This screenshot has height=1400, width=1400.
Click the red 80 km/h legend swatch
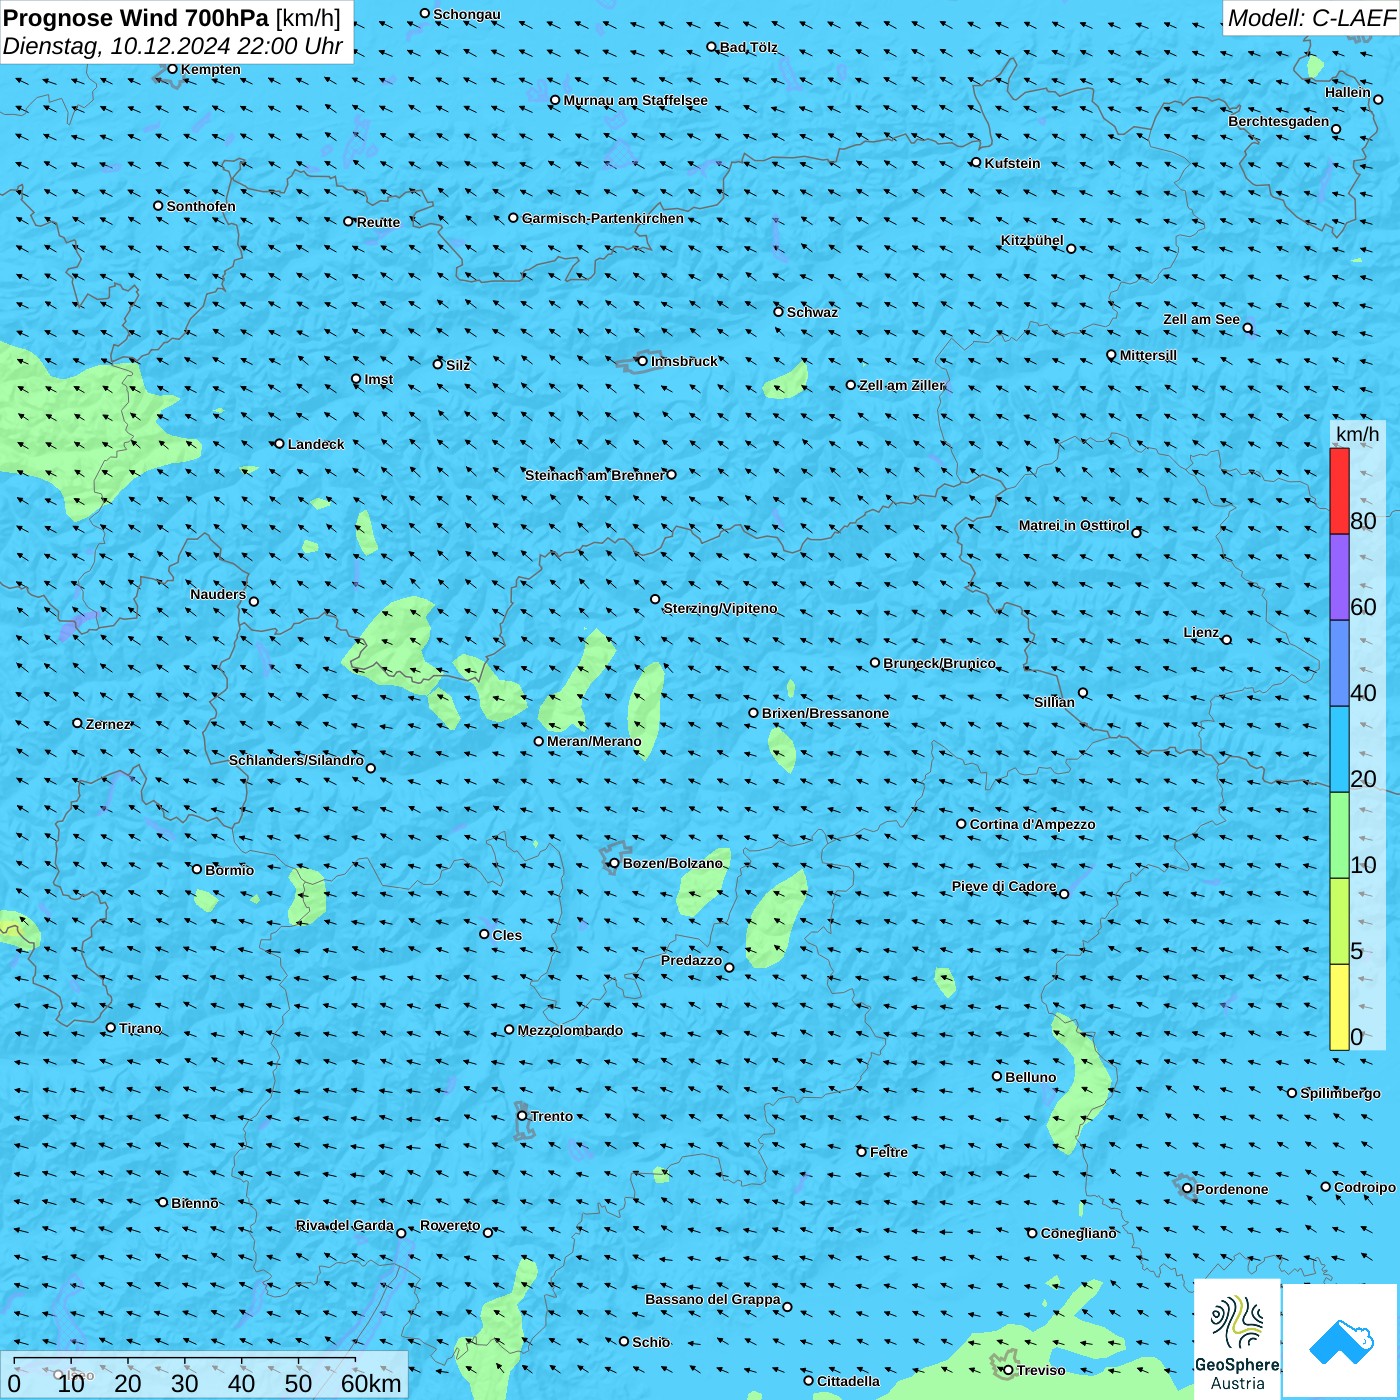click(x=1339, y=491)
